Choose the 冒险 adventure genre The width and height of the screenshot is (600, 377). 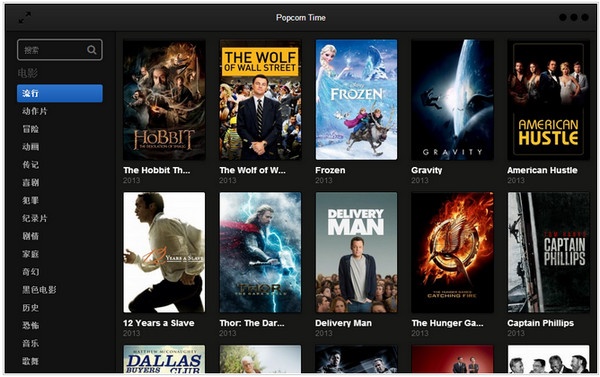click(30, 129)
